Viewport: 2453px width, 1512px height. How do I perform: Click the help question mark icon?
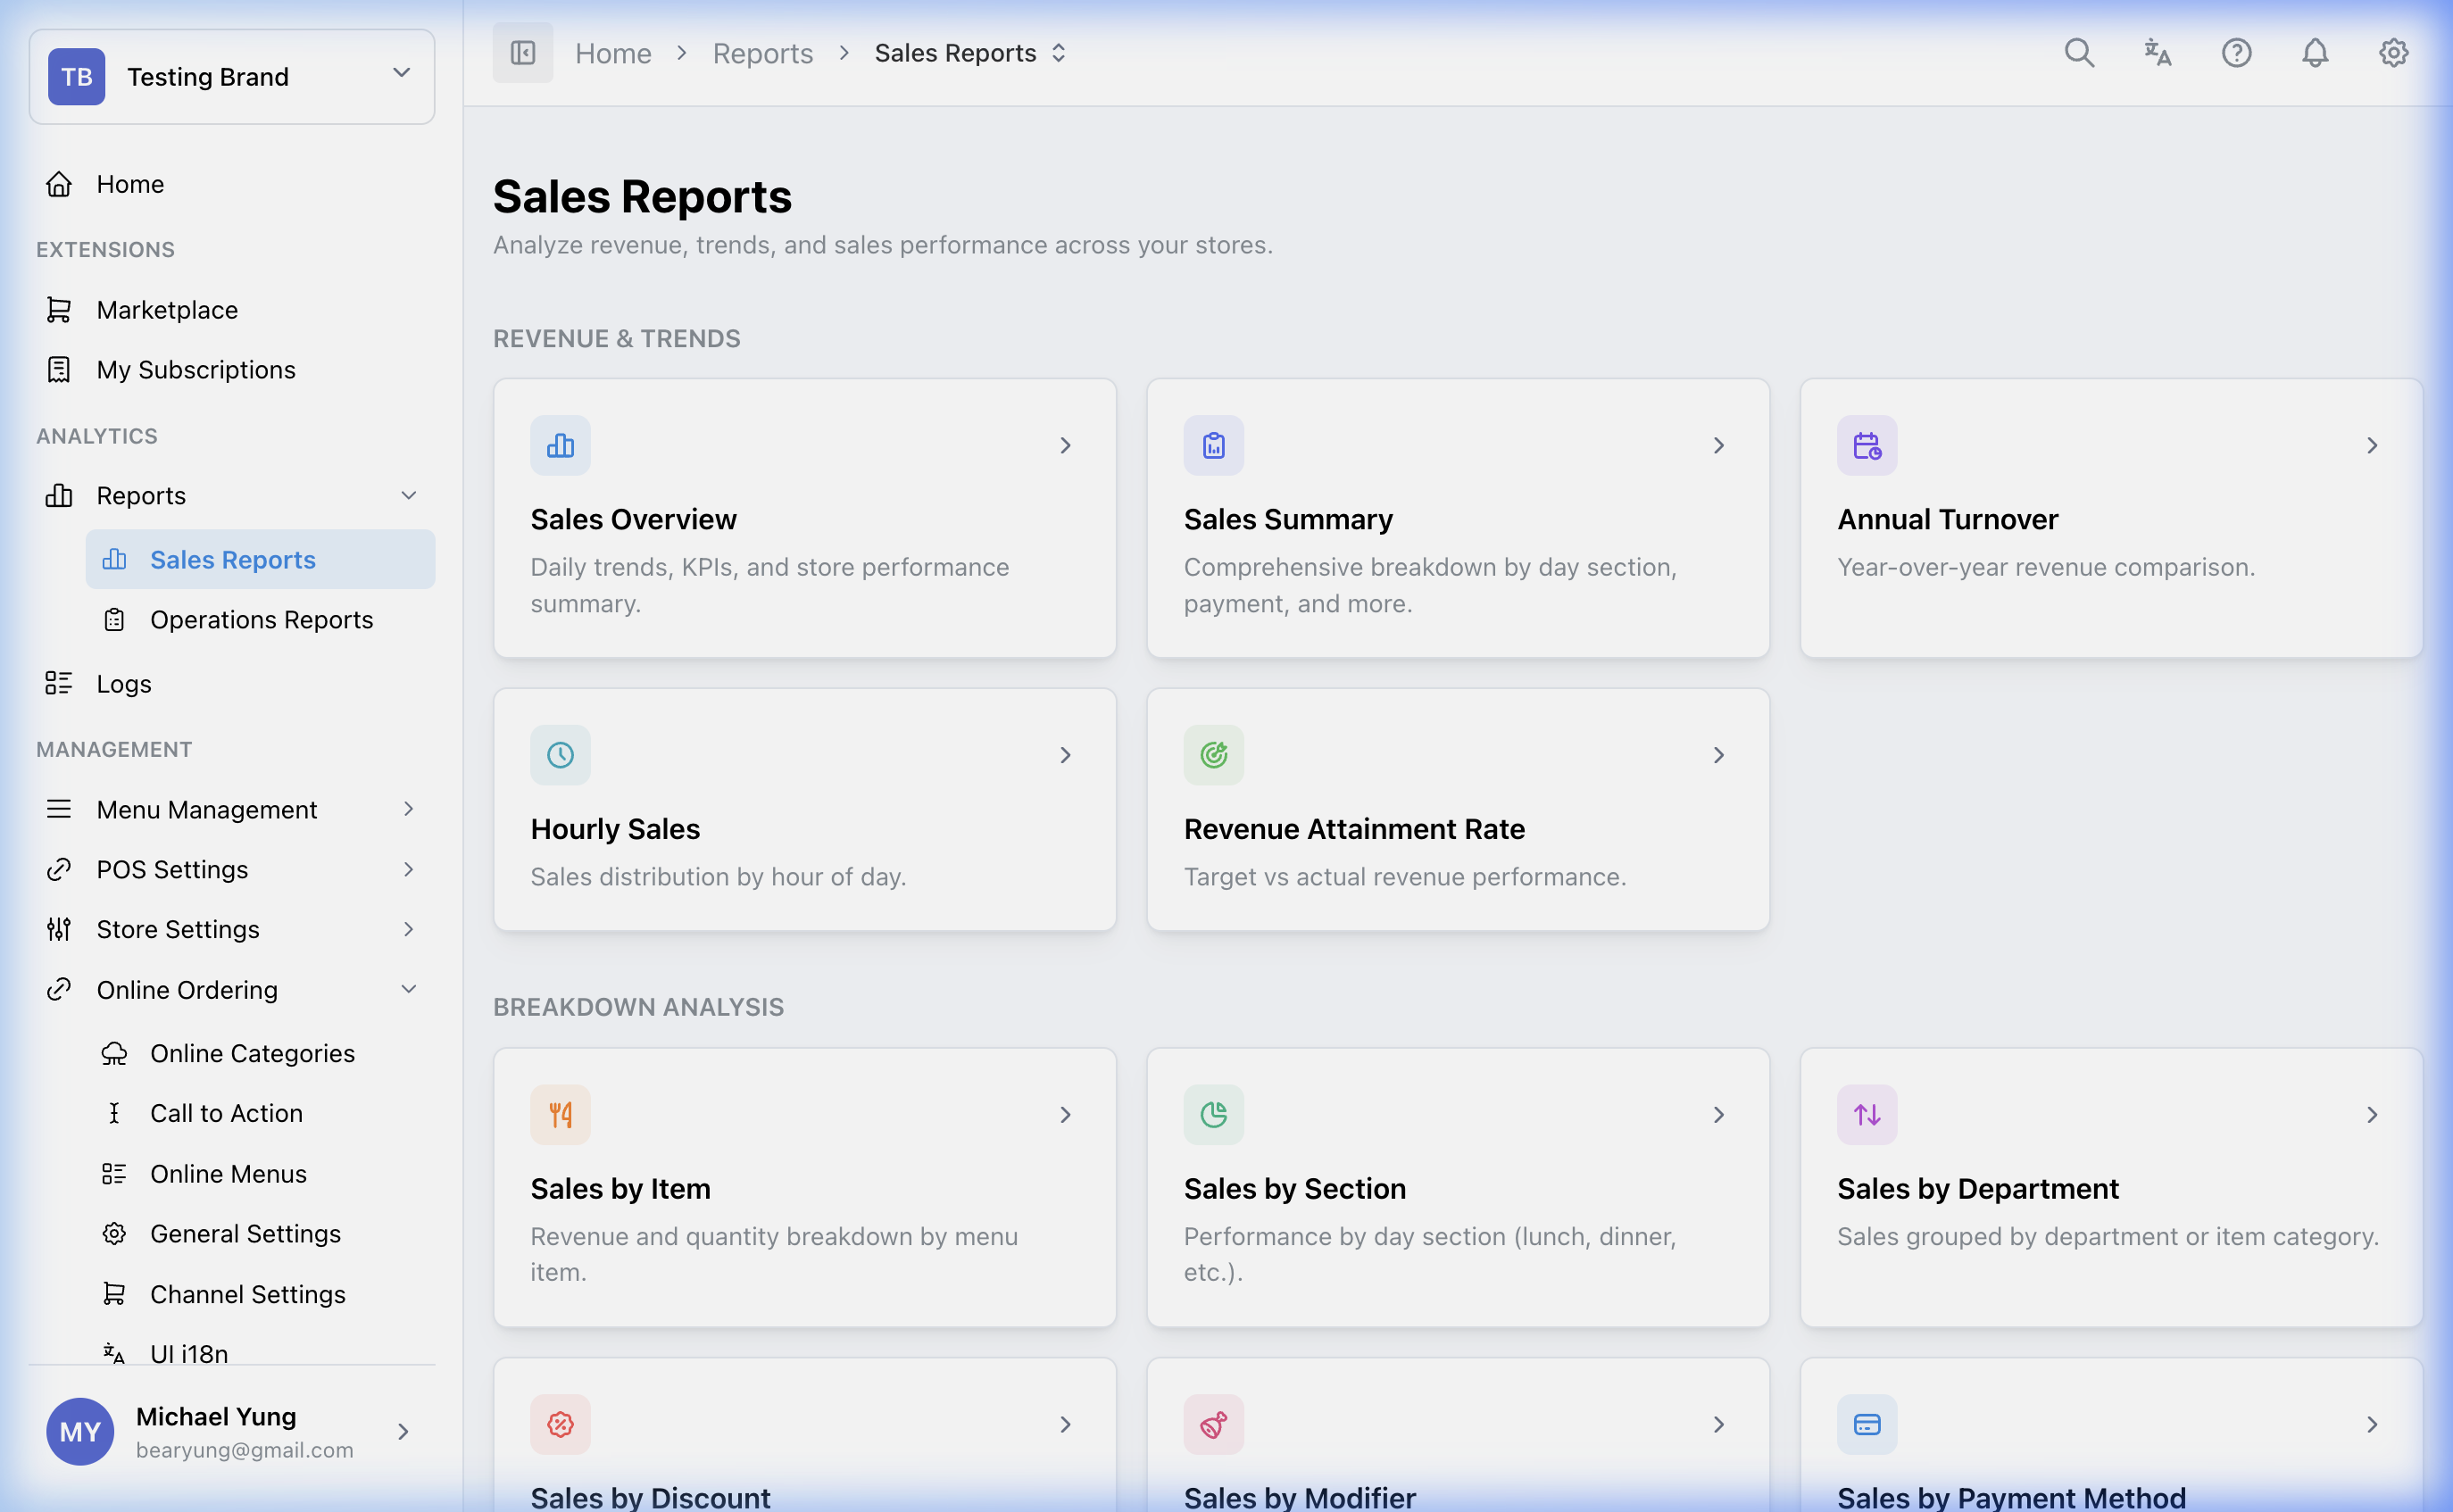click(x=2237, y=52)
